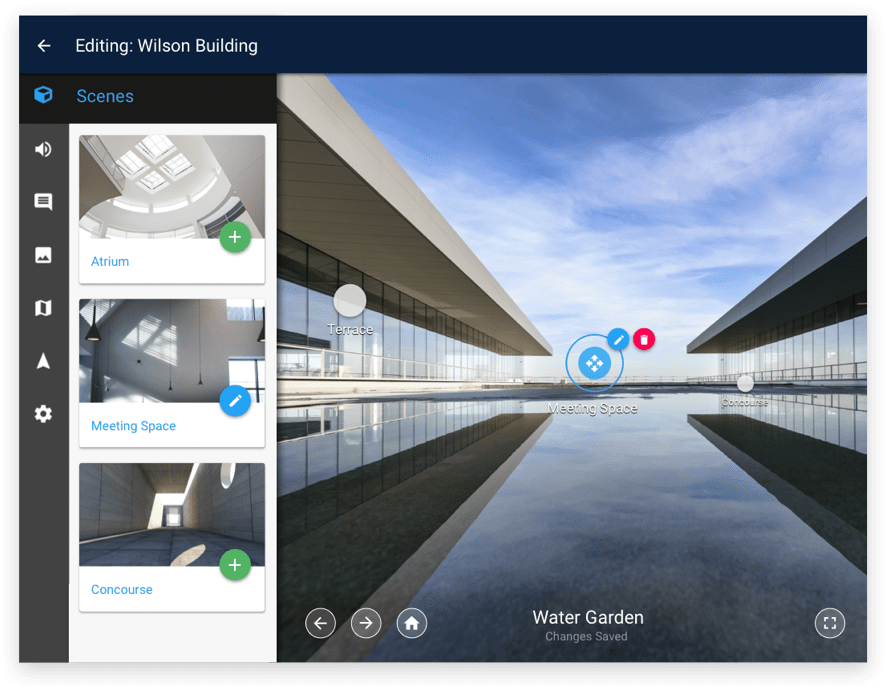Select the Meeting Space move handle

[x=595, y=363]
